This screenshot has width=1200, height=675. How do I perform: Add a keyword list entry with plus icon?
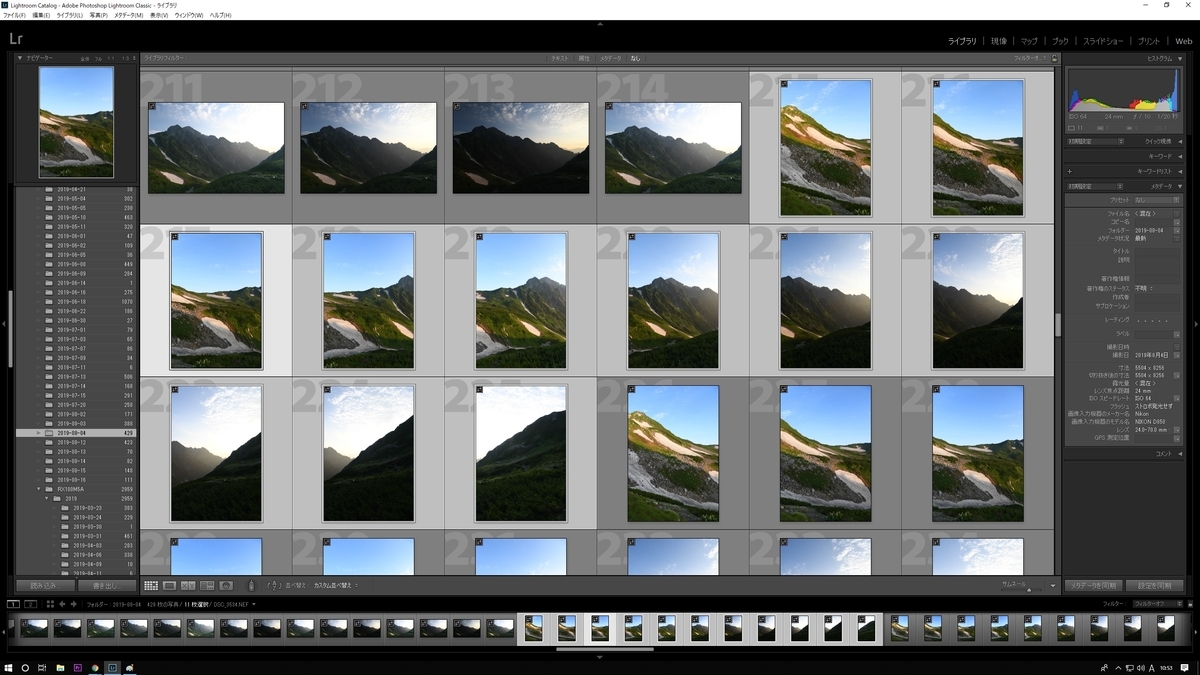tap(1071, 172)
